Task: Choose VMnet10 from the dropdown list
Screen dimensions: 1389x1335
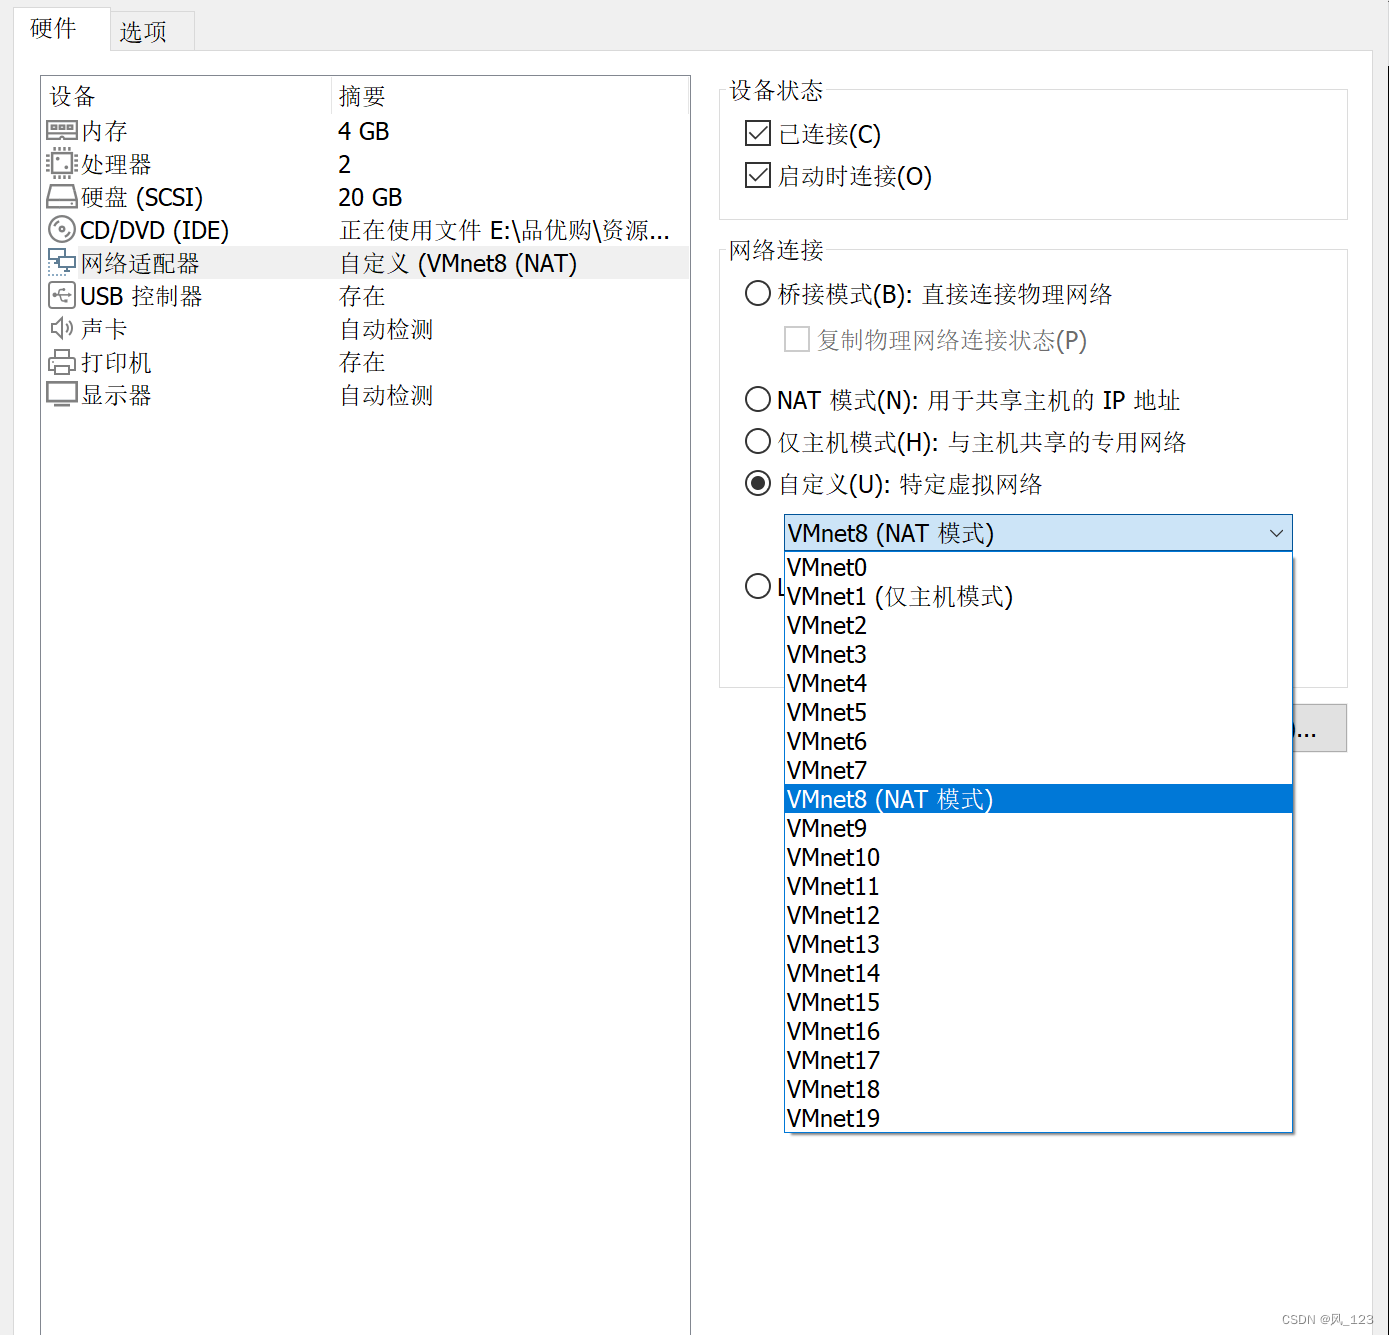Action: [x=1038, y=857]
